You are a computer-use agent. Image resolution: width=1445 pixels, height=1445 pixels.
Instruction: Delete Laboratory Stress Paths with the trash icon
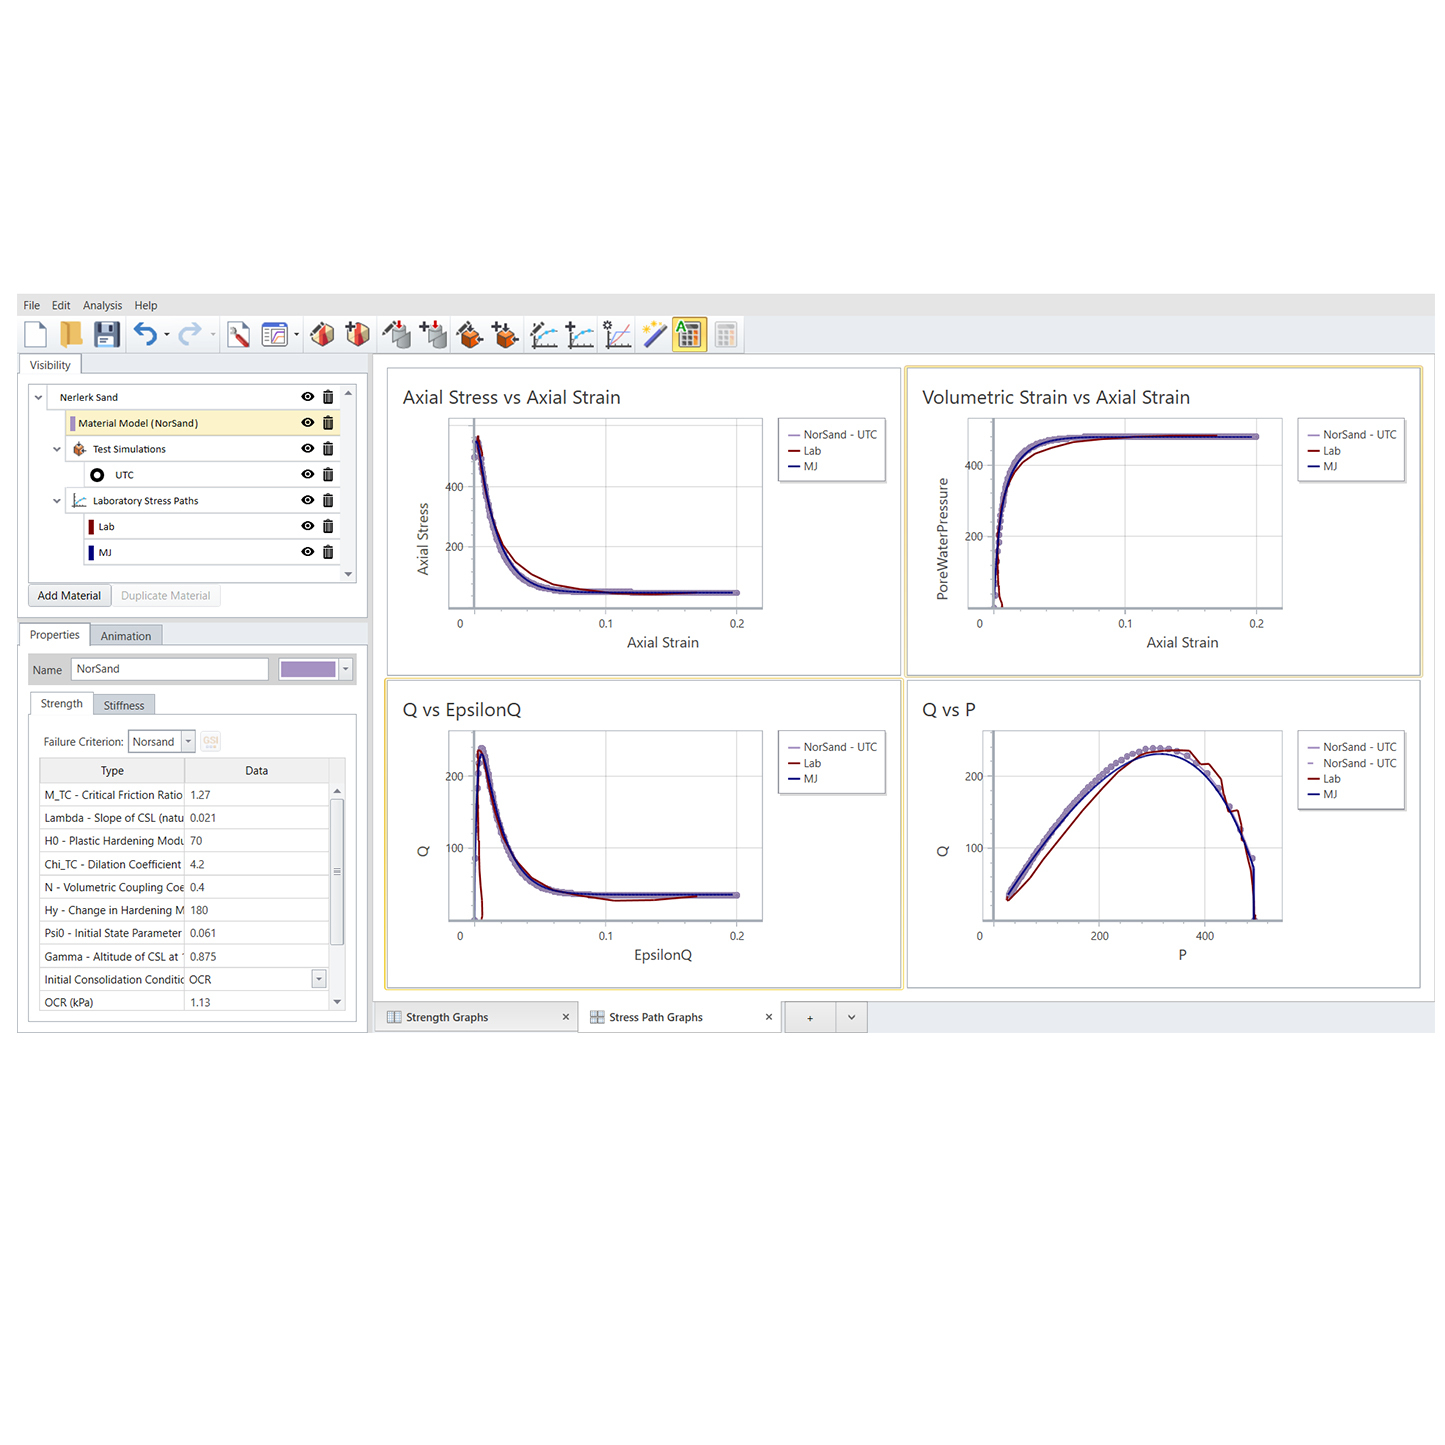point(328,501)
